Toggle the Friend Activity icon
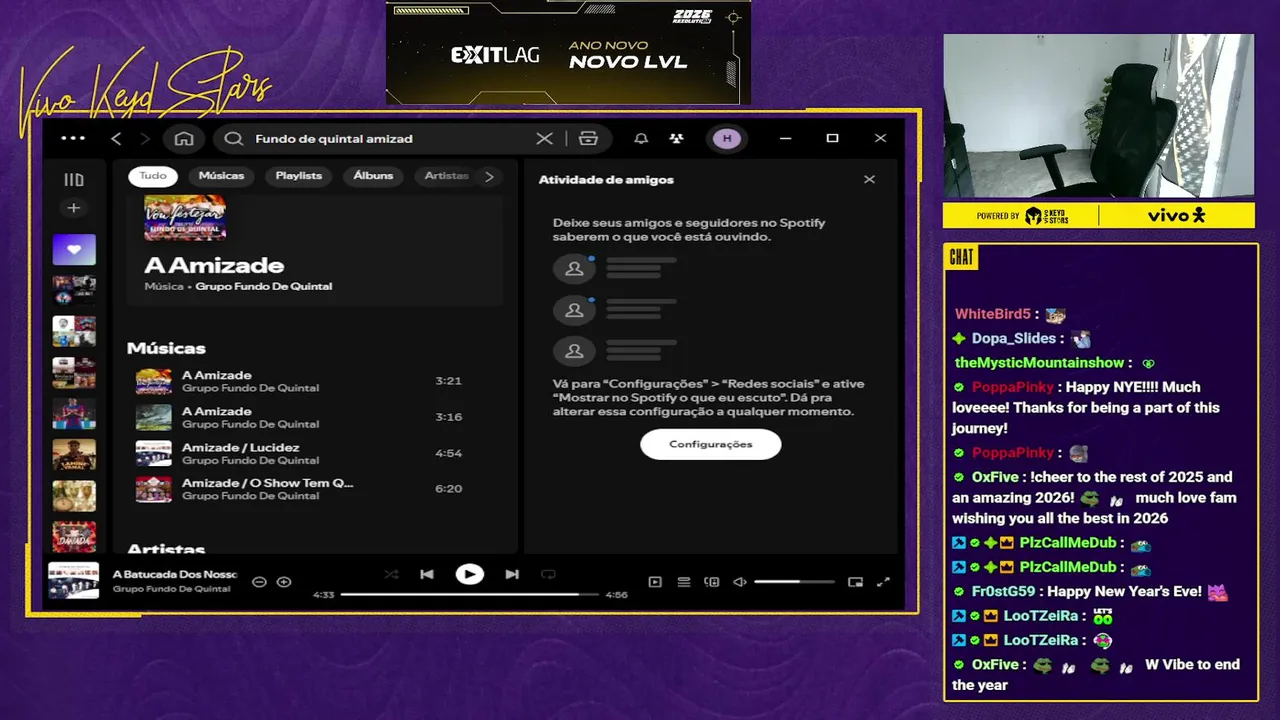The height and width of the screenshot is (720, 1280). tap(677, 138)
